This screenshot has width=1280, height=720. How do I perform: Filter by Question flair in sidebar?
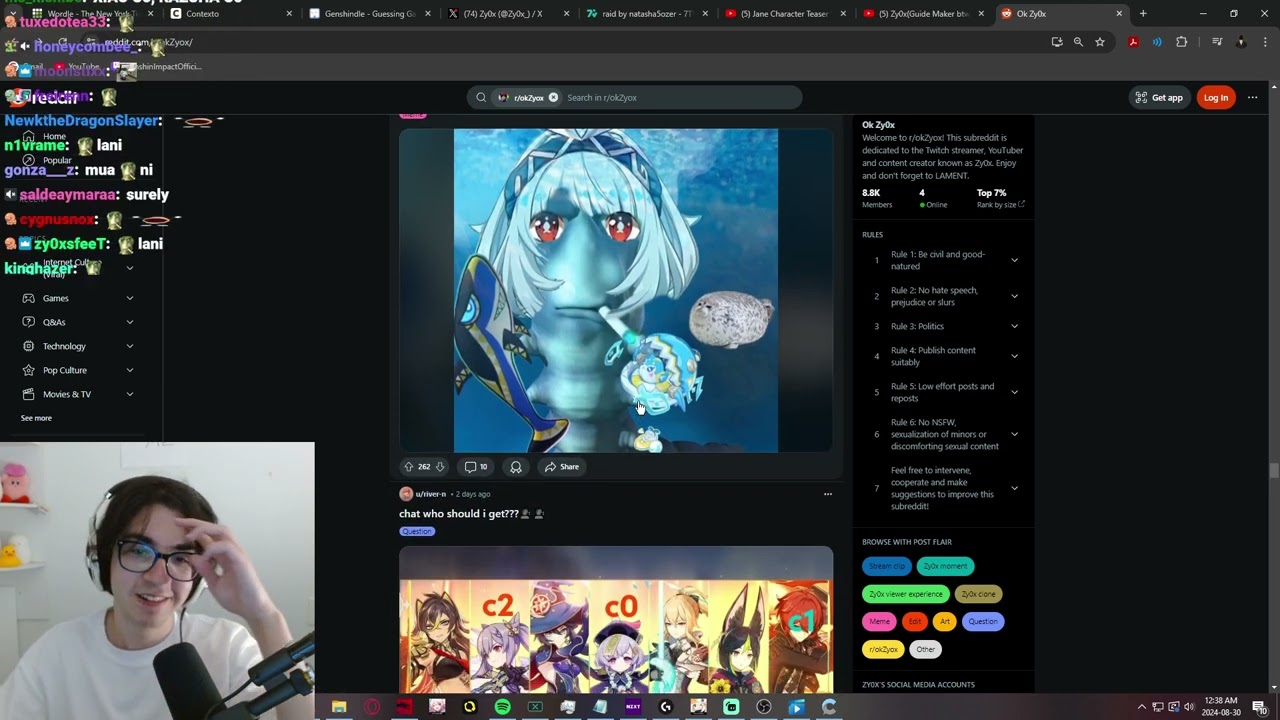pyautogui.click(x=982, y=622)
